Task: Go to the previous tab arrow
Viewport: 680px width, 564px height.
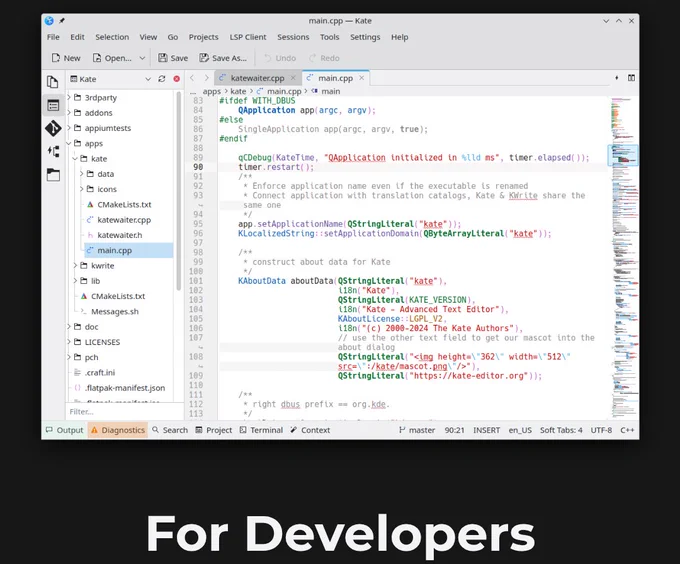Action: coord(192,78)
